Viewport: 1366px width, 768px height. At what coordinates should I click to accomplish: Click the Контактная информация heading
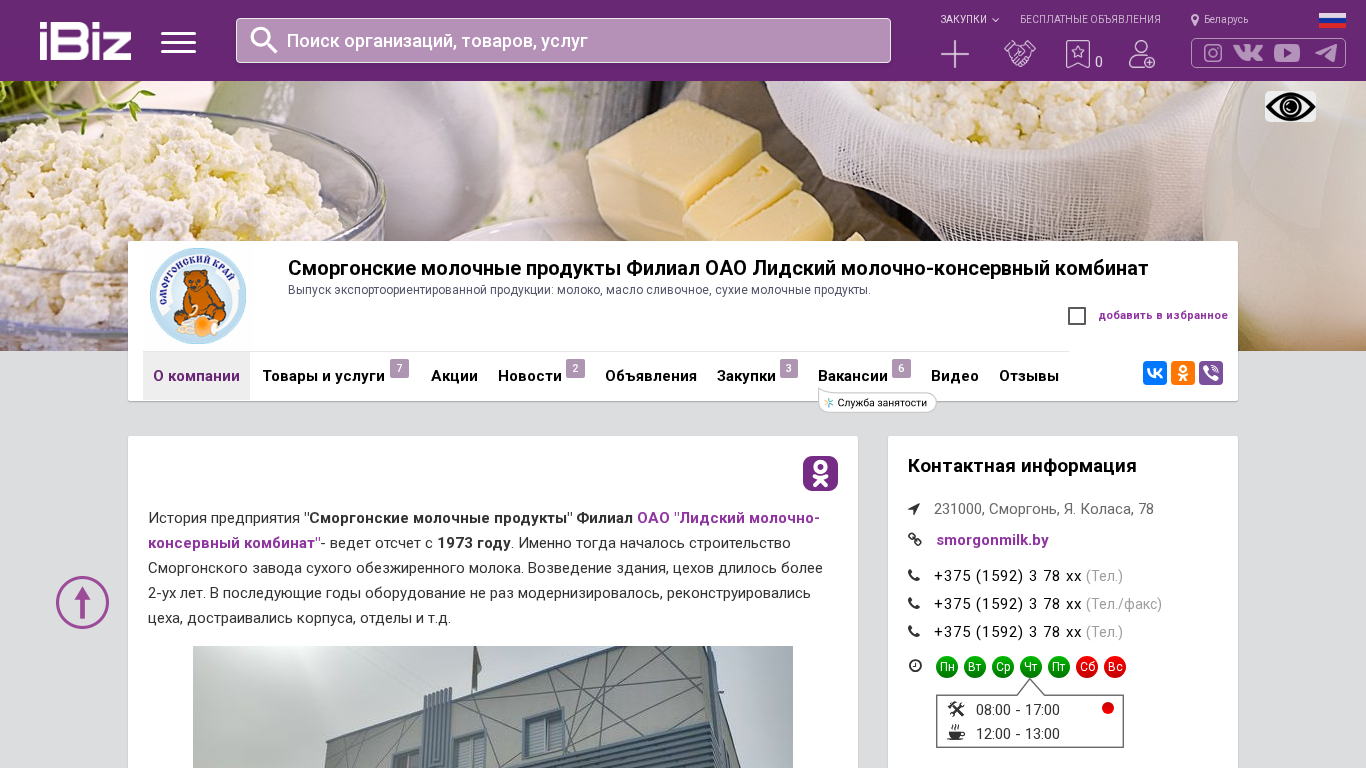[1022, 466]
